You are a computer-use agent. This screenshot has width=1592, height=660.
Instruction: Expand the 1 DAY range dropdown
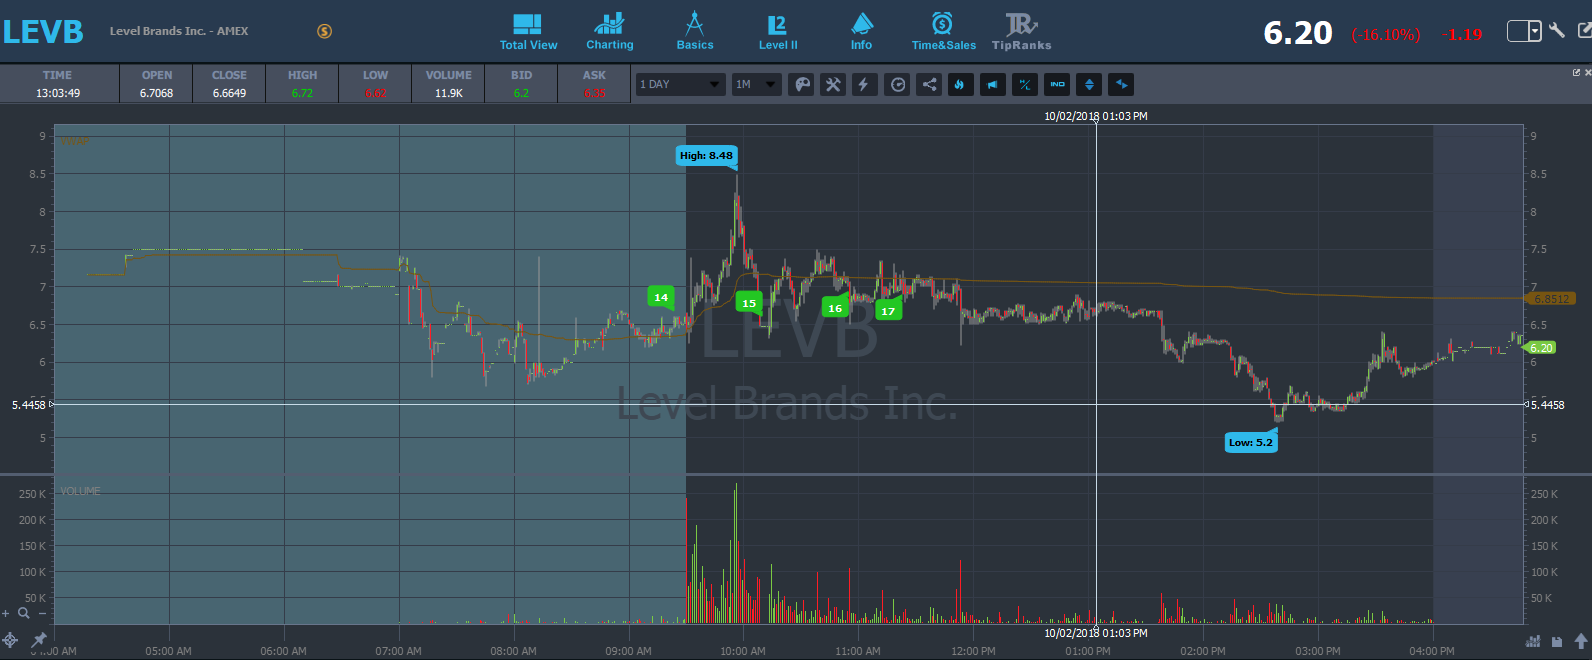(x=680, y=84)
